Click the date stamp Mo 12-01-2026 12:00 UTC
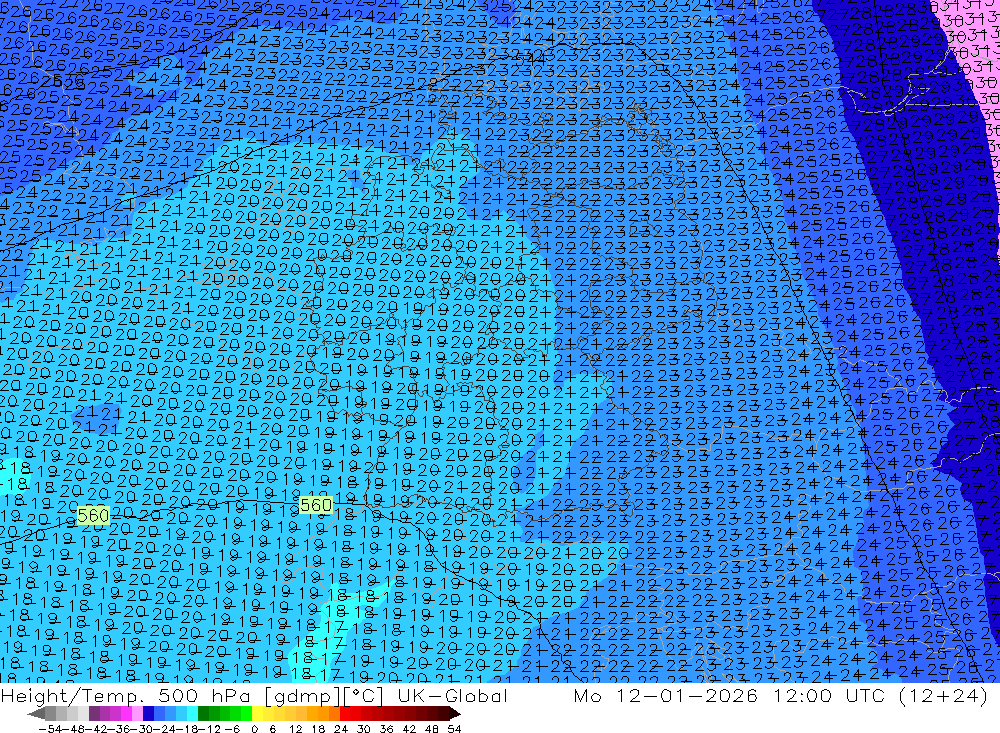Viewport: 1000px width, 733px height. click(x=732, y=695)
